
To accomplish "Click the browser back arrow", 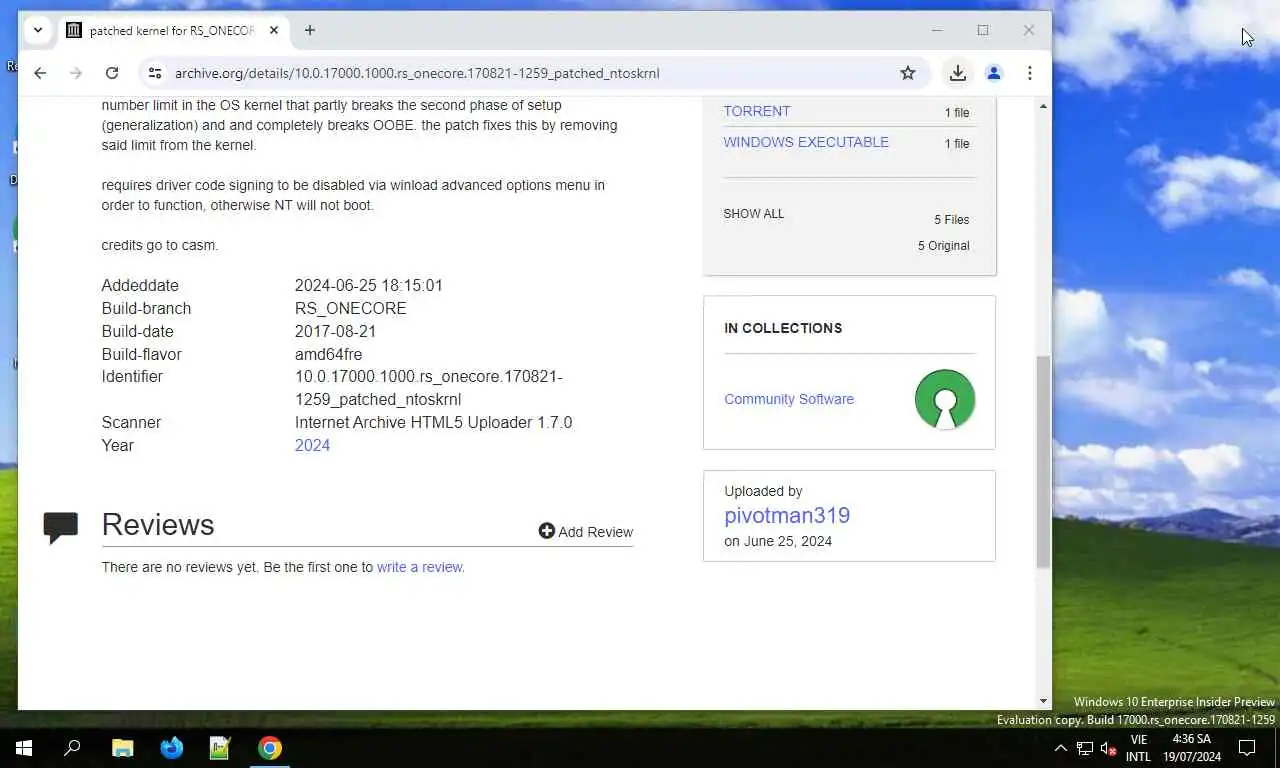I will [x=40, y=73].
